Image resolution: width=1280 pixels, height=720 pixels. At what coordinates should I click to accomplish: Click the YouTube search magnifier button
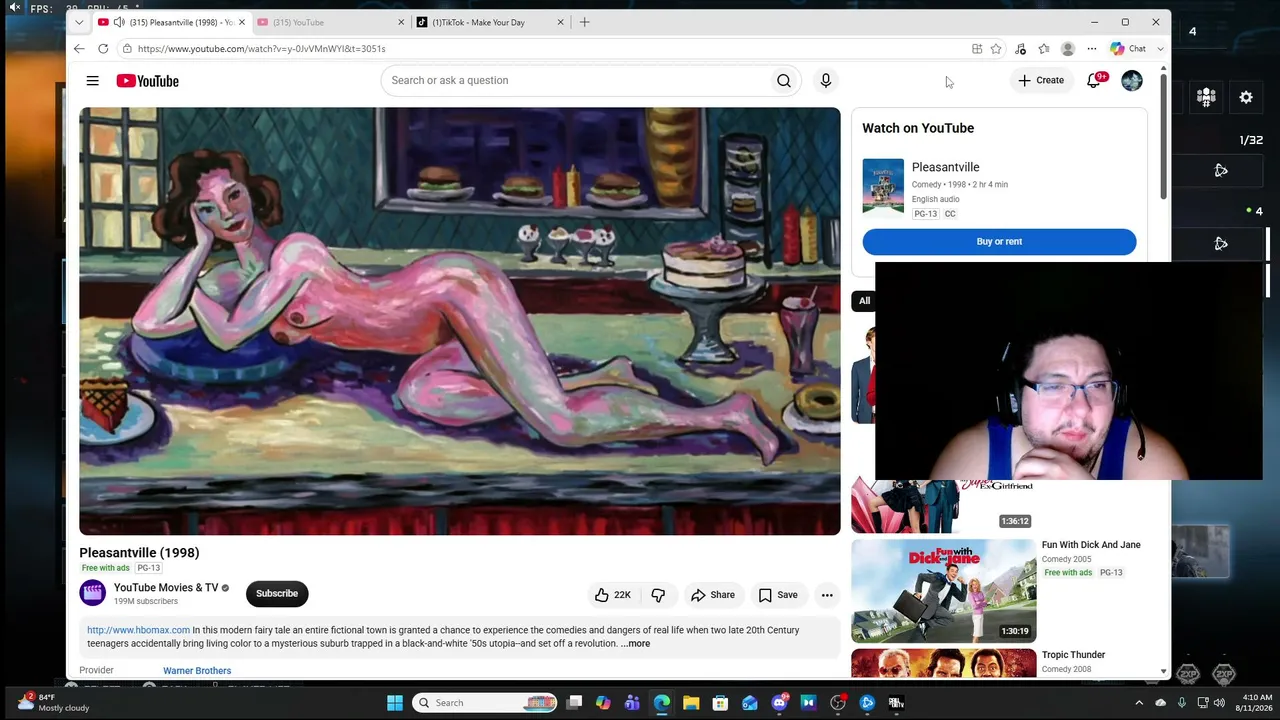[x=784, y=81]
